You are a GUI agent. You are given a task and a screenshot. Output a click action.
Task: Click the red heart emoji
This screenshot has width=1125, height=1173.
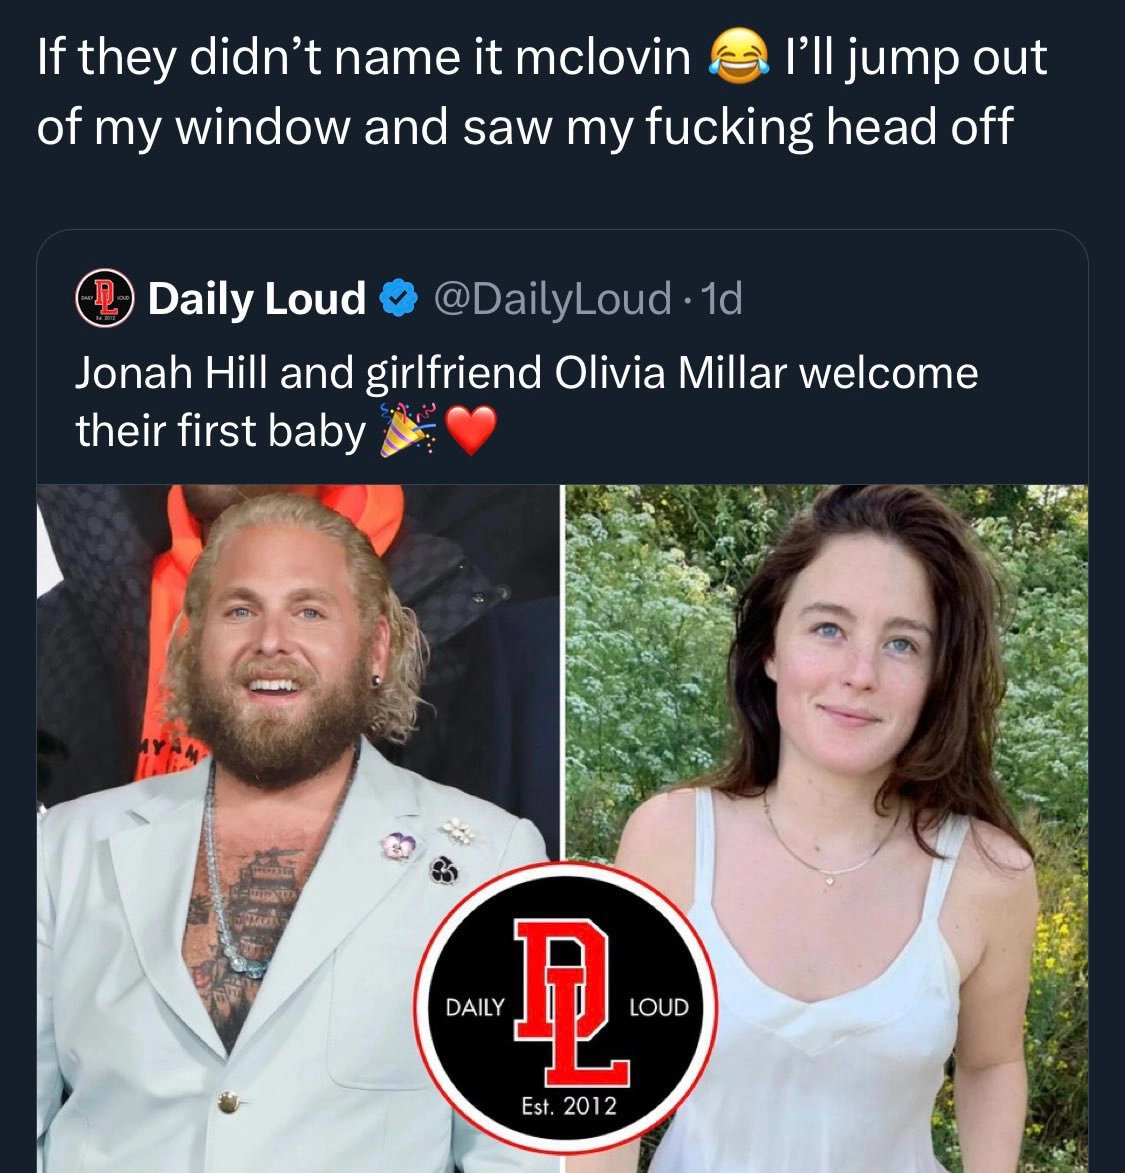click(x=470, y=430)
